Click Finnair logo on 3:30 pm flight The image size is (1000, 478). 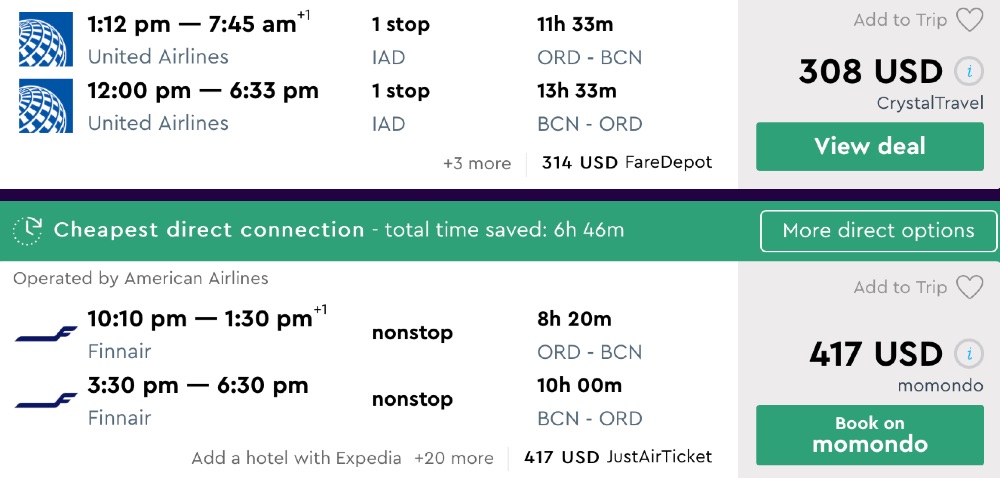[46, 400]
